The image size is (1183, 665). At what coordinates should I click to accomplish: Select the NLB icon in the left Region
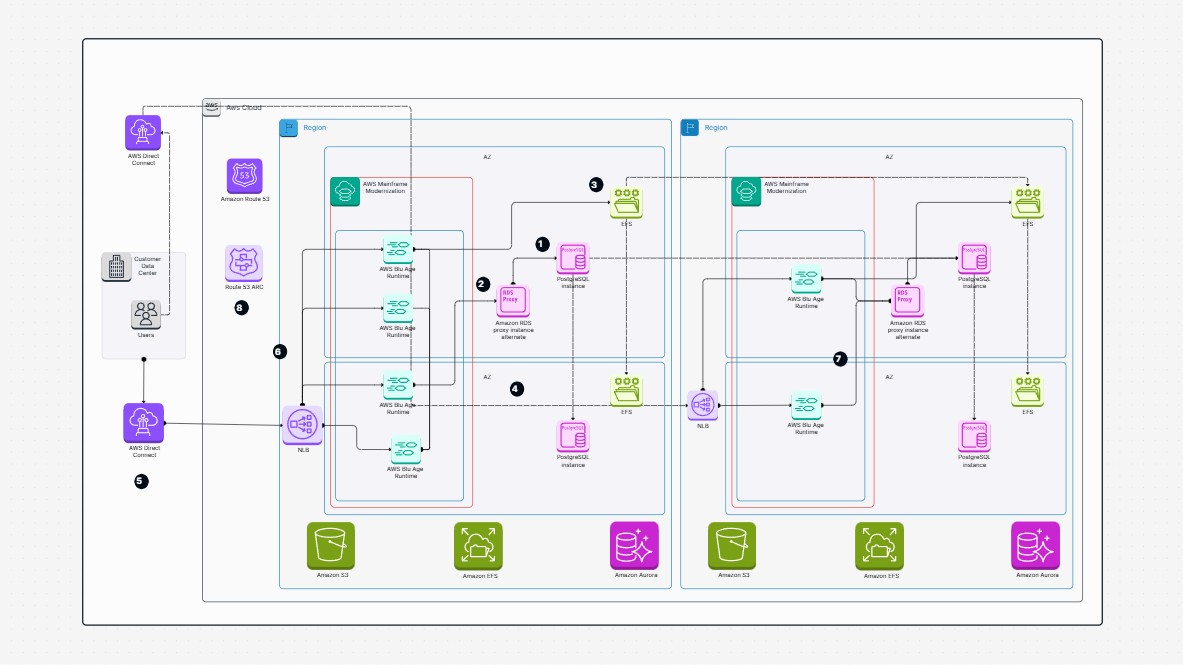(x=303, y=426)
